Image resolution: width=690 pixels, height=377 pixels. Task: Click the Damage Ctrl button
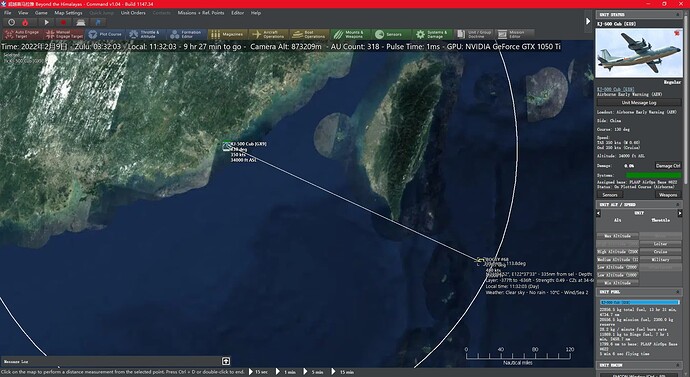(668, 166)
